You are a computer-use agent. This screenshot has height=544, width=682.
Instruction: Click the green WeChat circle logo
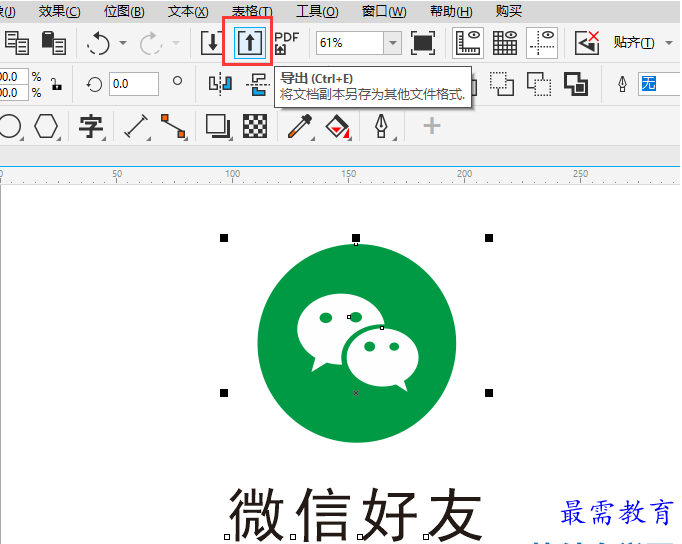point(356,343)
